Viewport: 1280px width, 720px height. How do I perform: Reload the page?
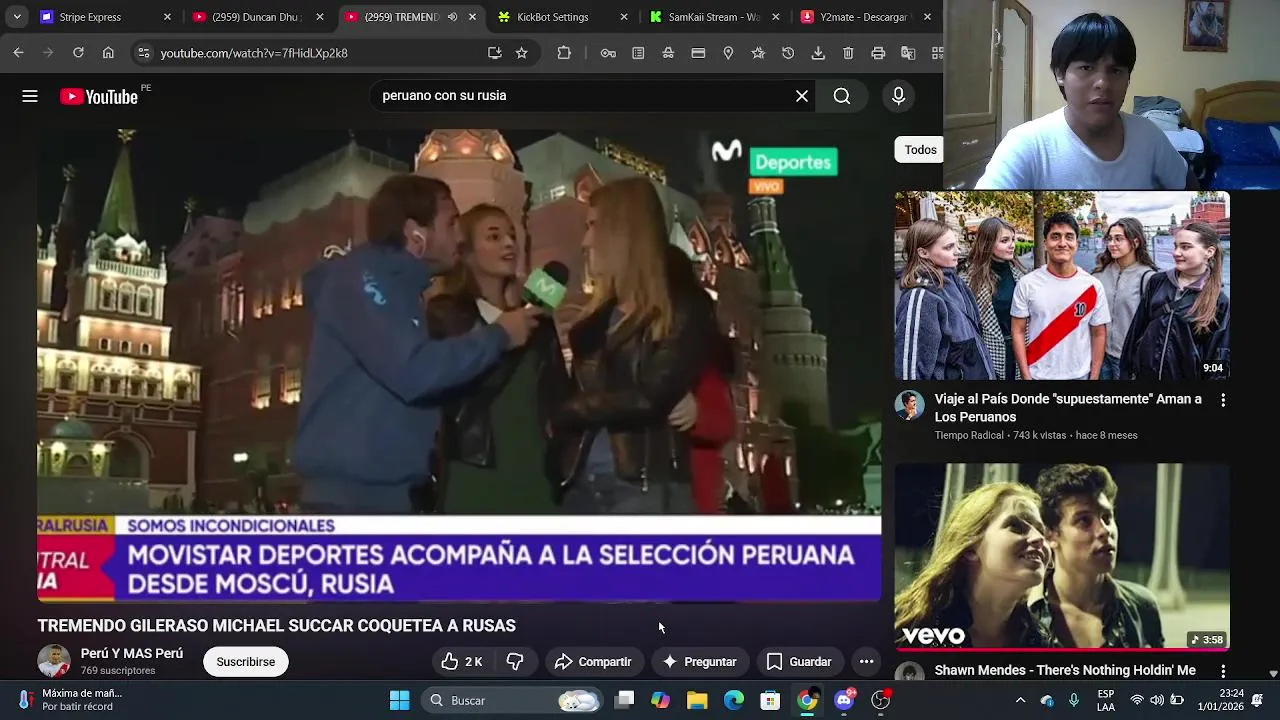coord(78,53)
